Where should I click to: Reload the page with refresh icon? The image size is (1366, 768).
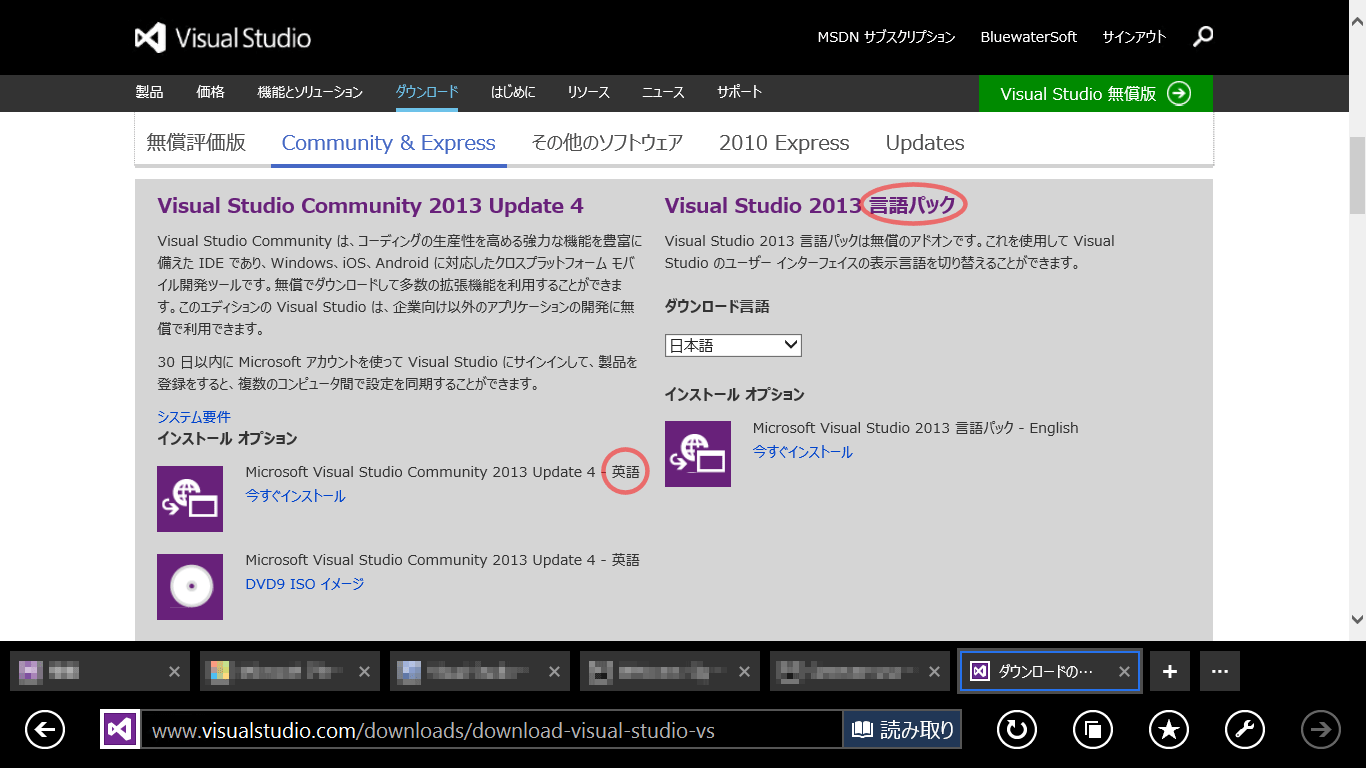pyautogui.click(x=1017, y=730)
